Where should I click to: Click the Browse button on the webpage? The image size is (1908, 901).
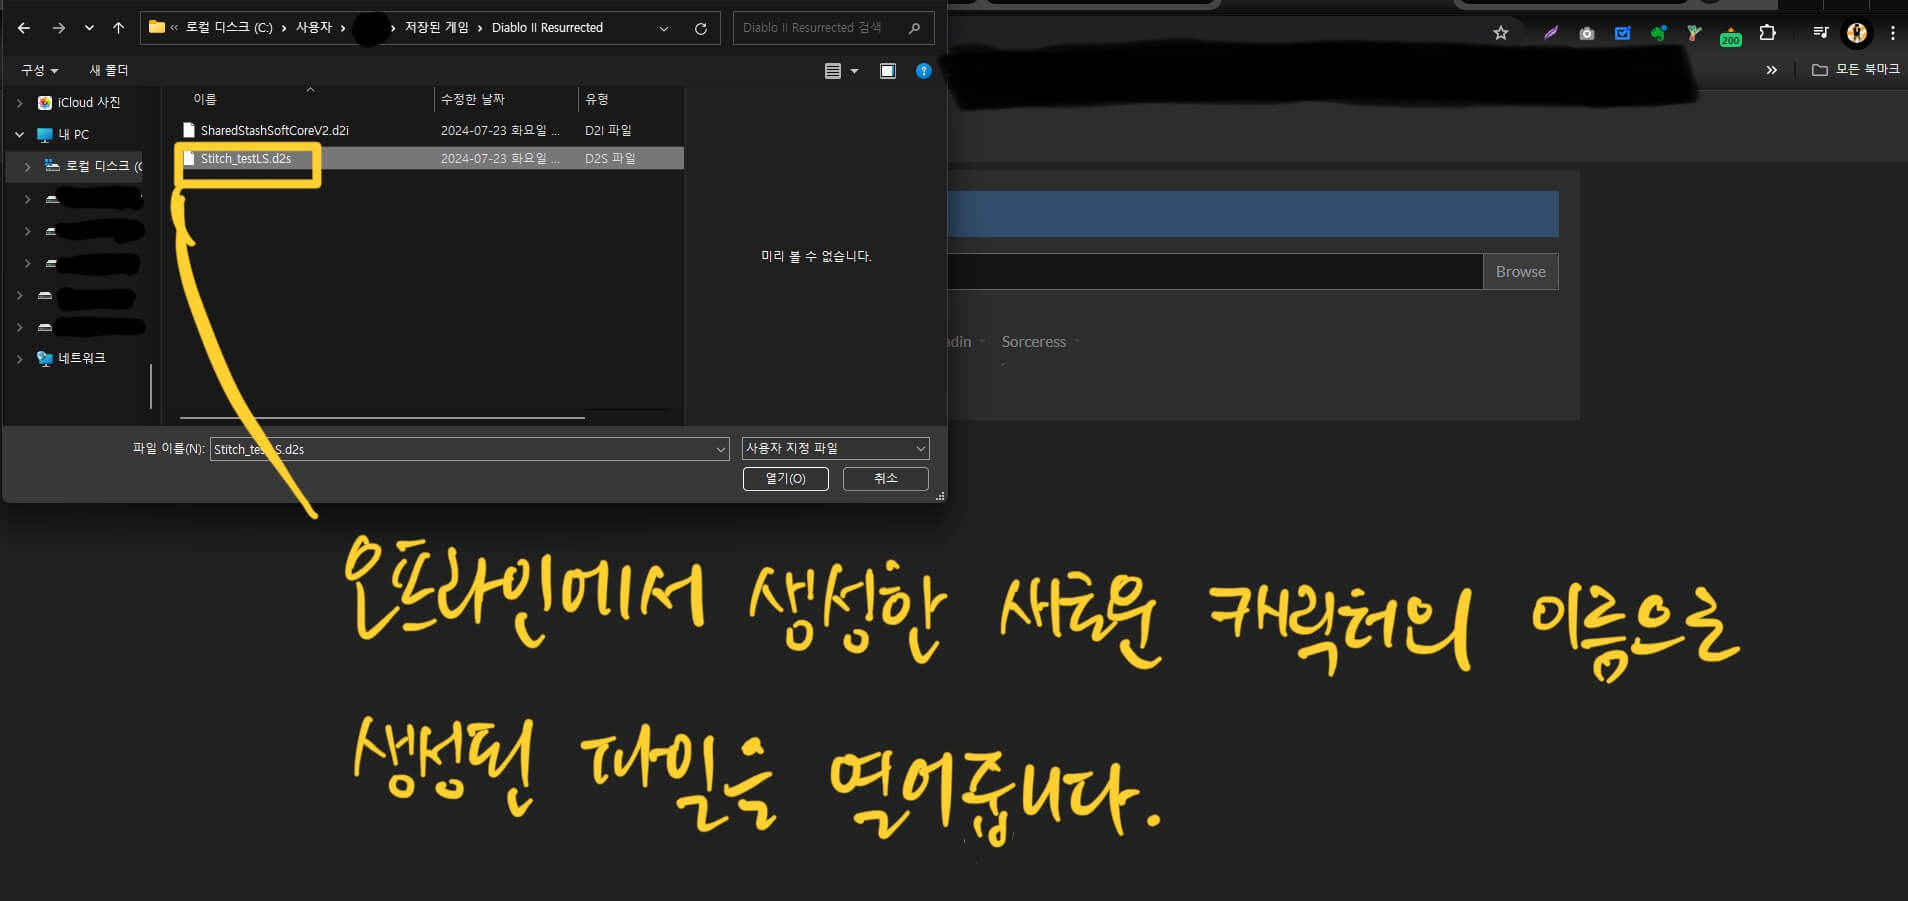pyautogui.click(x=1520, y=271)
